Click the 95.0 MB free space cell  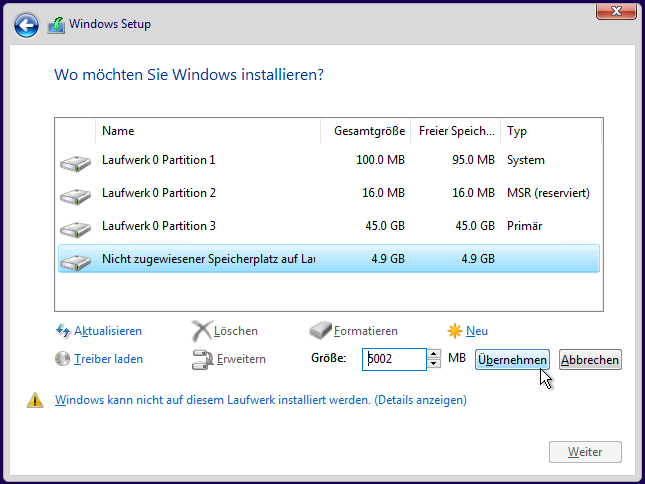(x=473, y=160)
